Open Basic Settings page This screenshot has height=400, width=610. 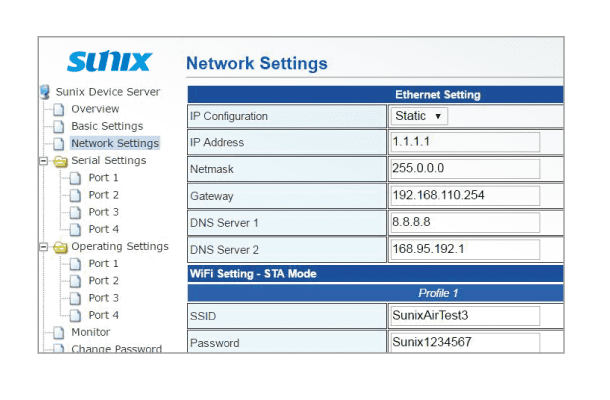(x=107, y=126)
